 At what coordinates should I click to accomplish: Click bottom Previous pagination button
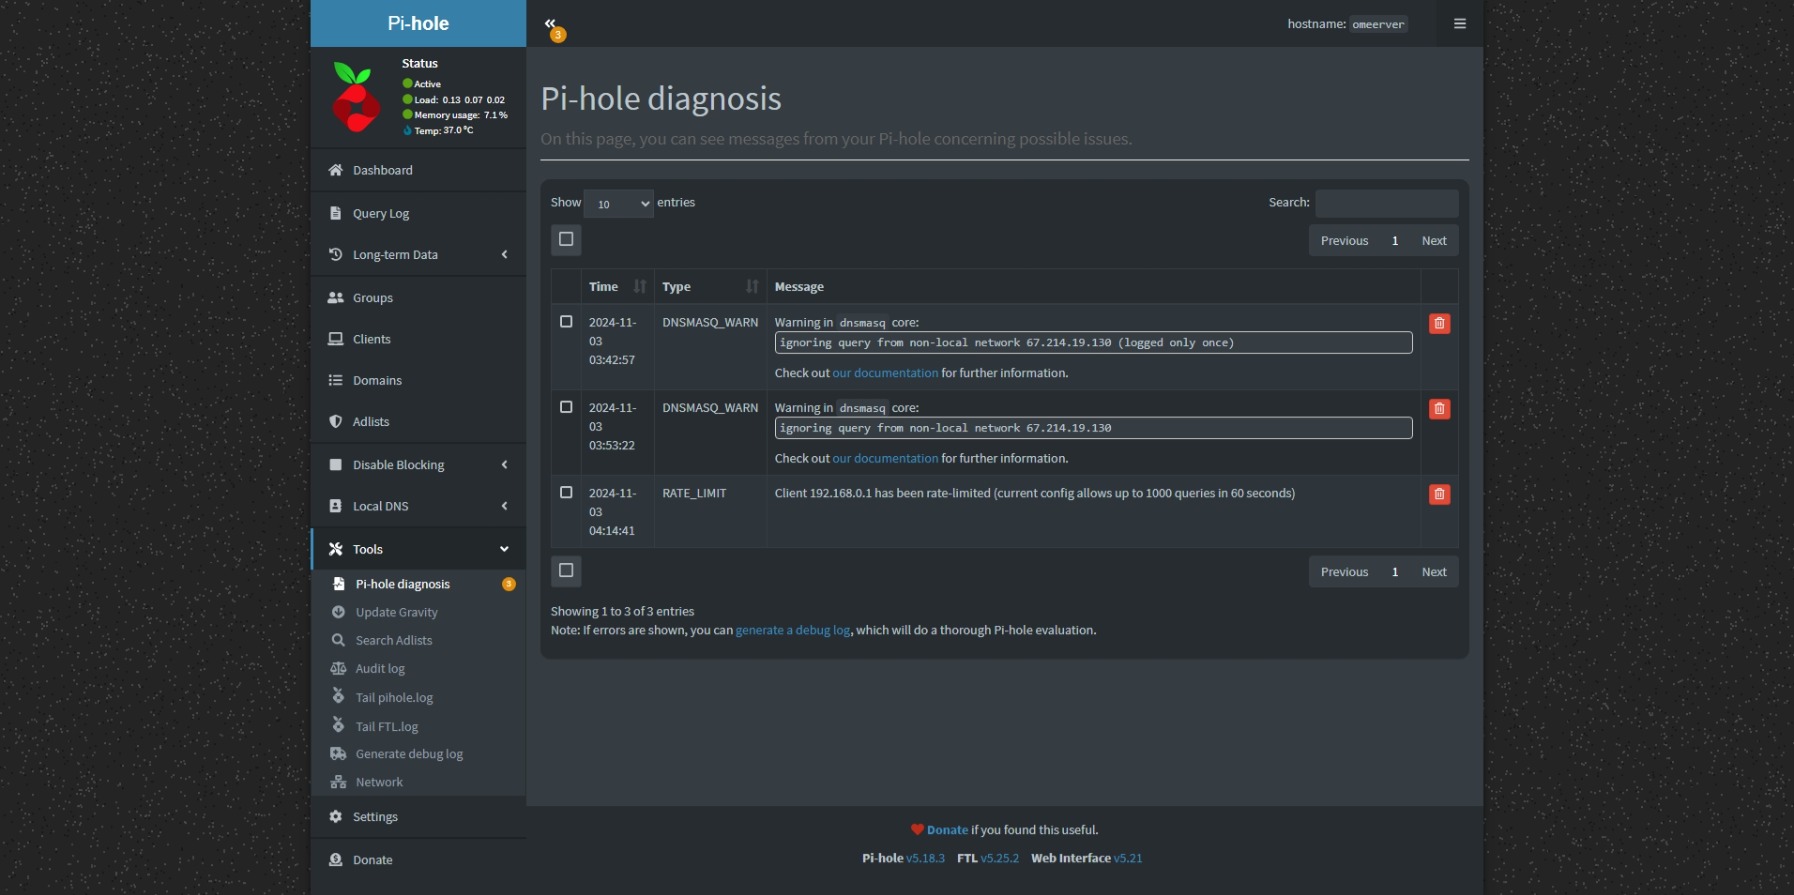pyautogui.click(x=1344, y=572)
